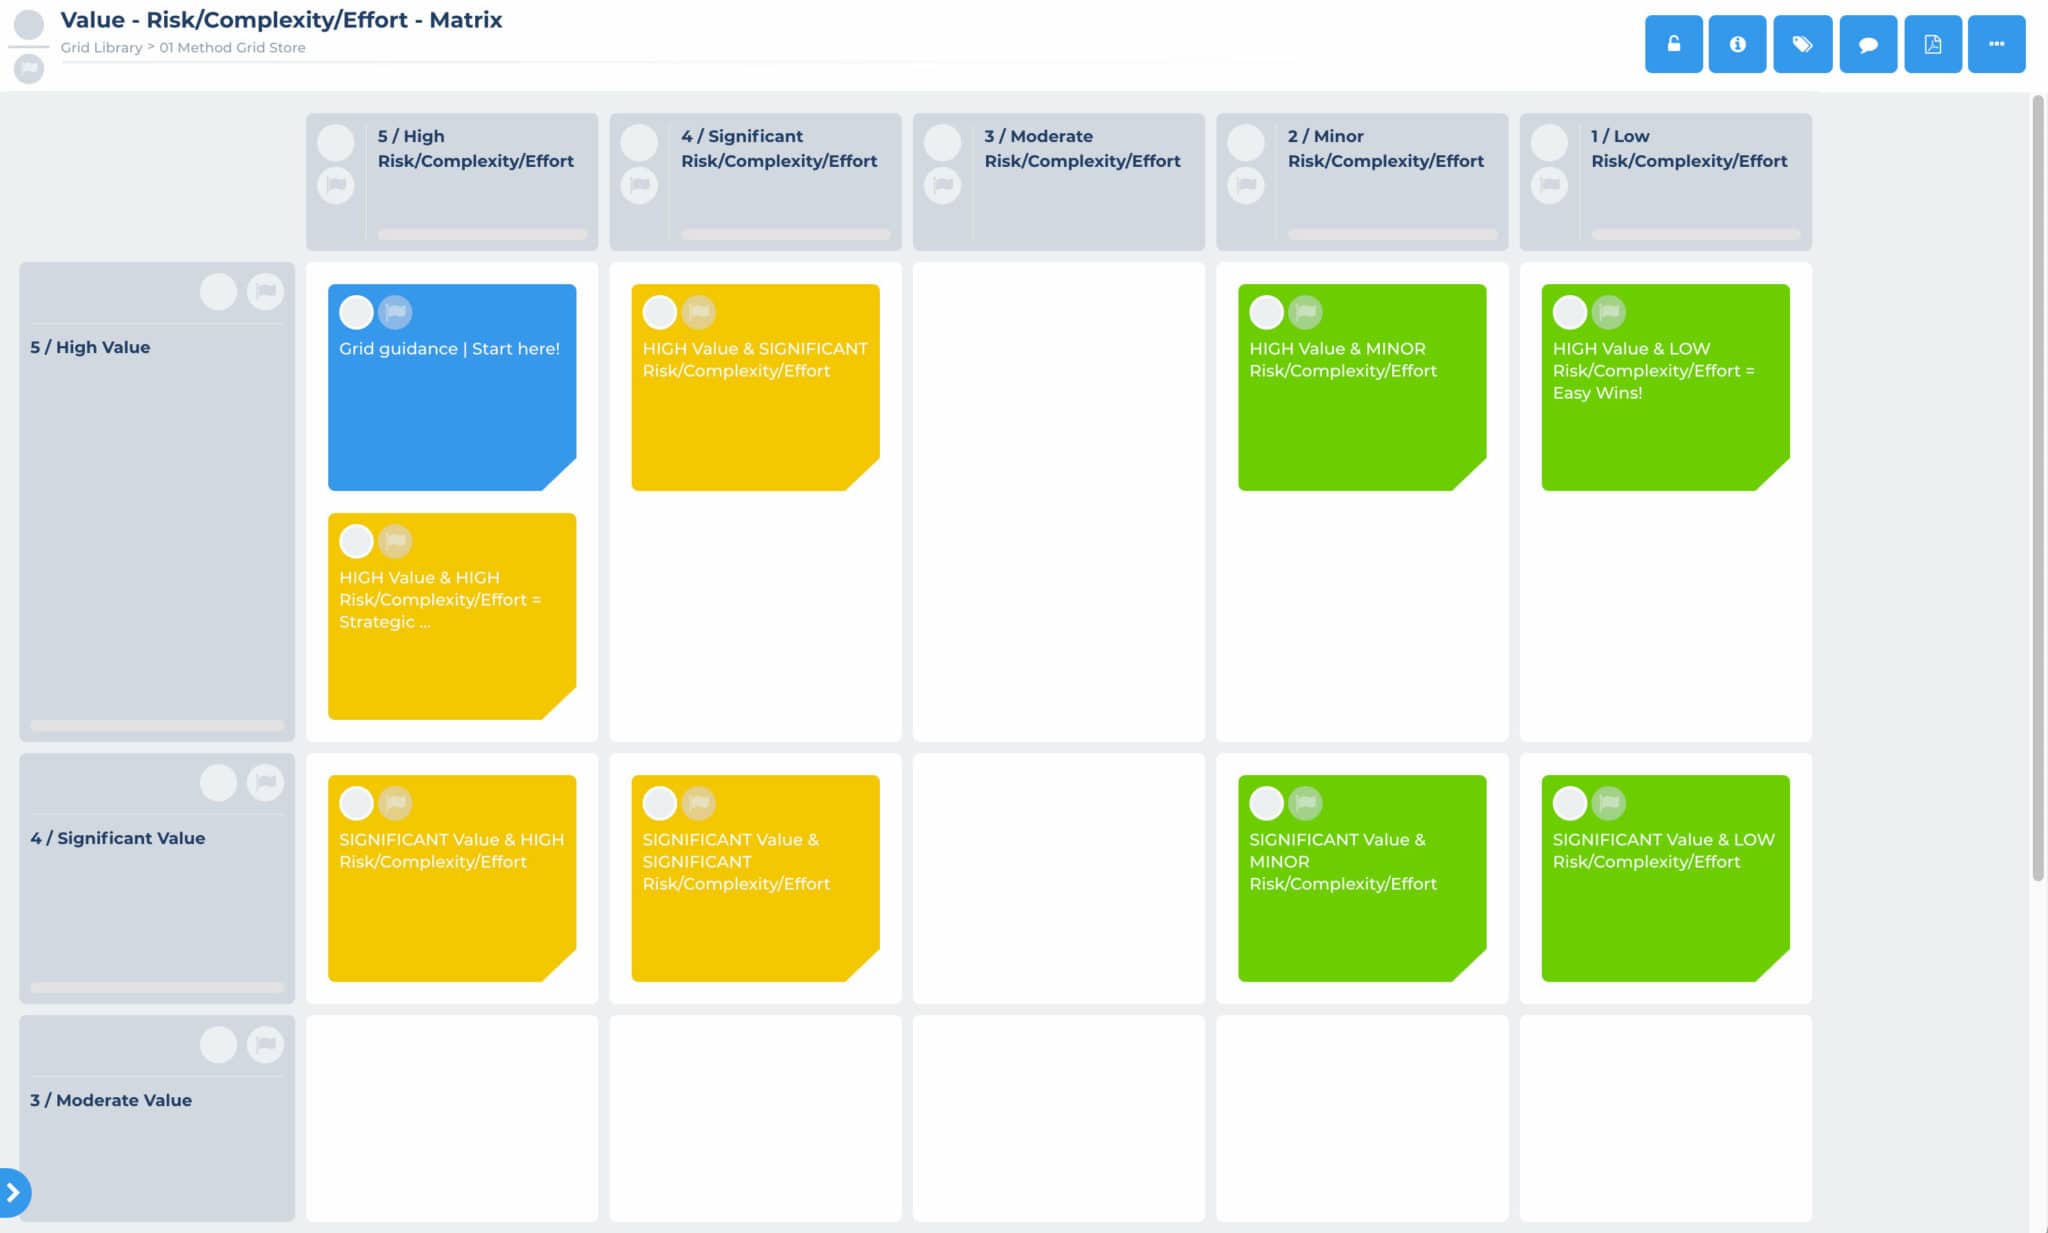
Task: Open 'Grid guidance | Start here!' tile
Action: [451, 400]
